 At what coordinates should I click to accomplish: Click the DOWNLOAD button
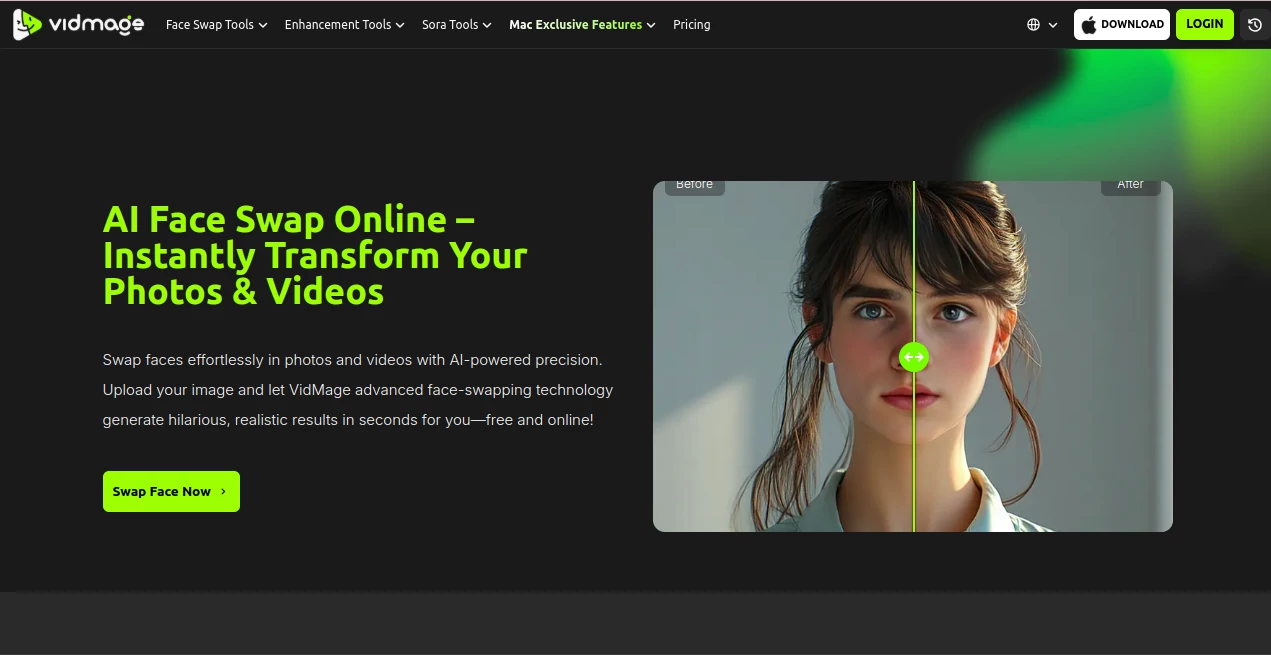tap(1121, 24)
